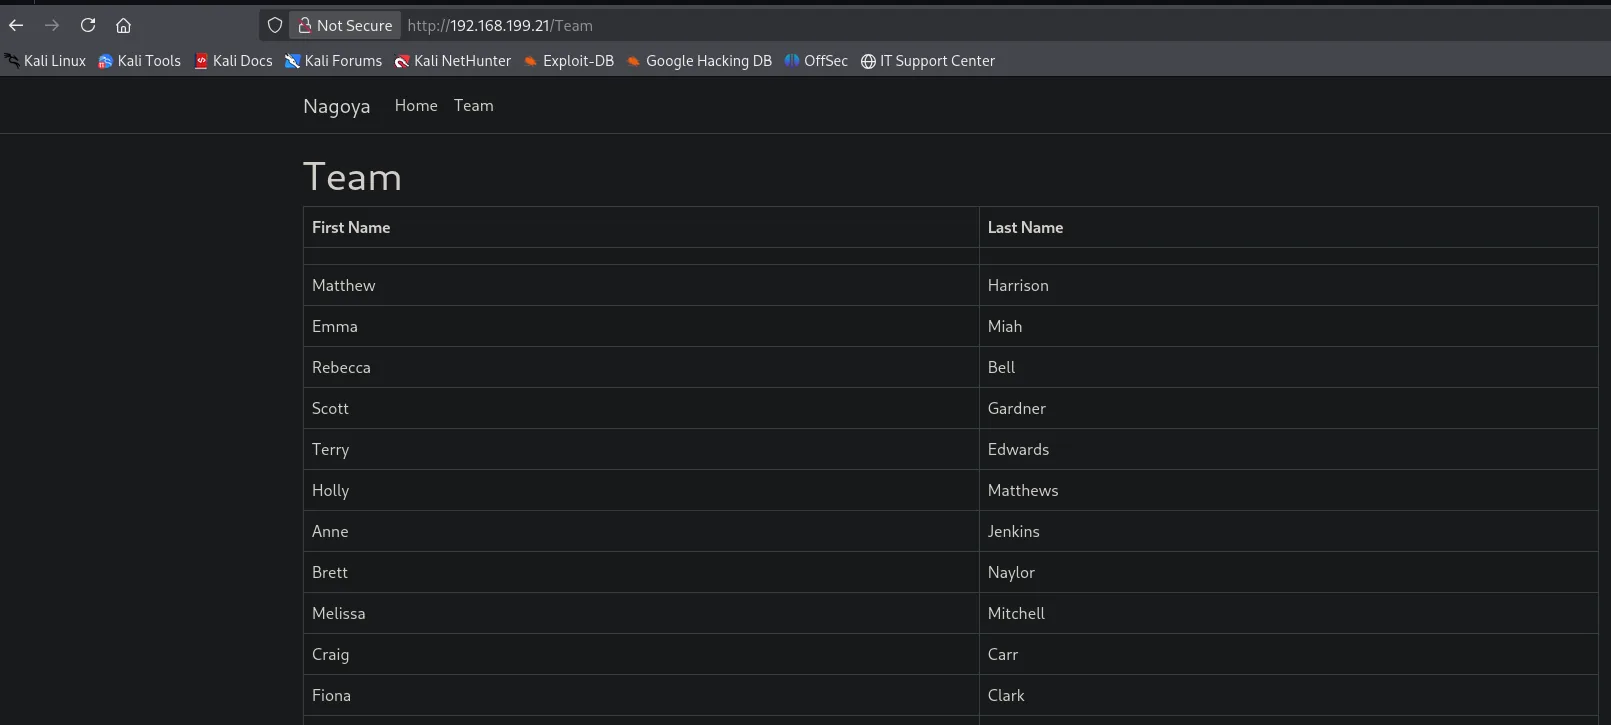This screenshot has width=1611, height=725.
Task: Open the Exploit-DB bookmark
Action: 569,61
